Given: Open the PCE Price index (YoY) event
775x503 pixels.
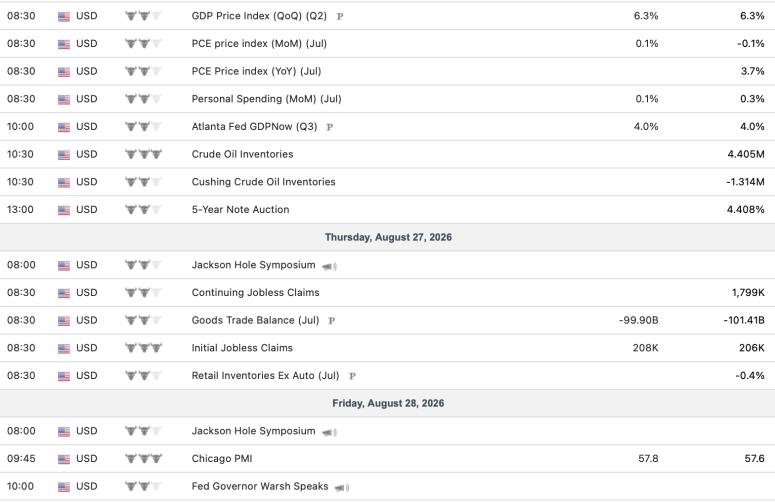Looking at the screenshot, I should (257, 71).
